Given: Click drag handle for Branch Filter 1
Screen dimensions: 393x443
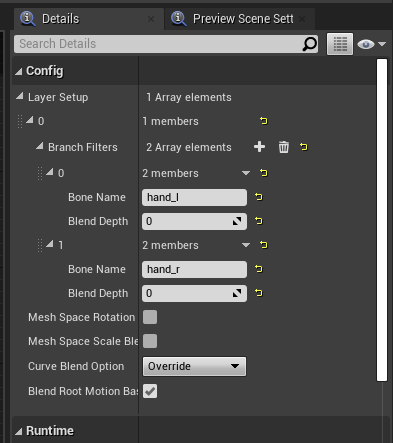Looking at the screenshot, I should [40, 245].
